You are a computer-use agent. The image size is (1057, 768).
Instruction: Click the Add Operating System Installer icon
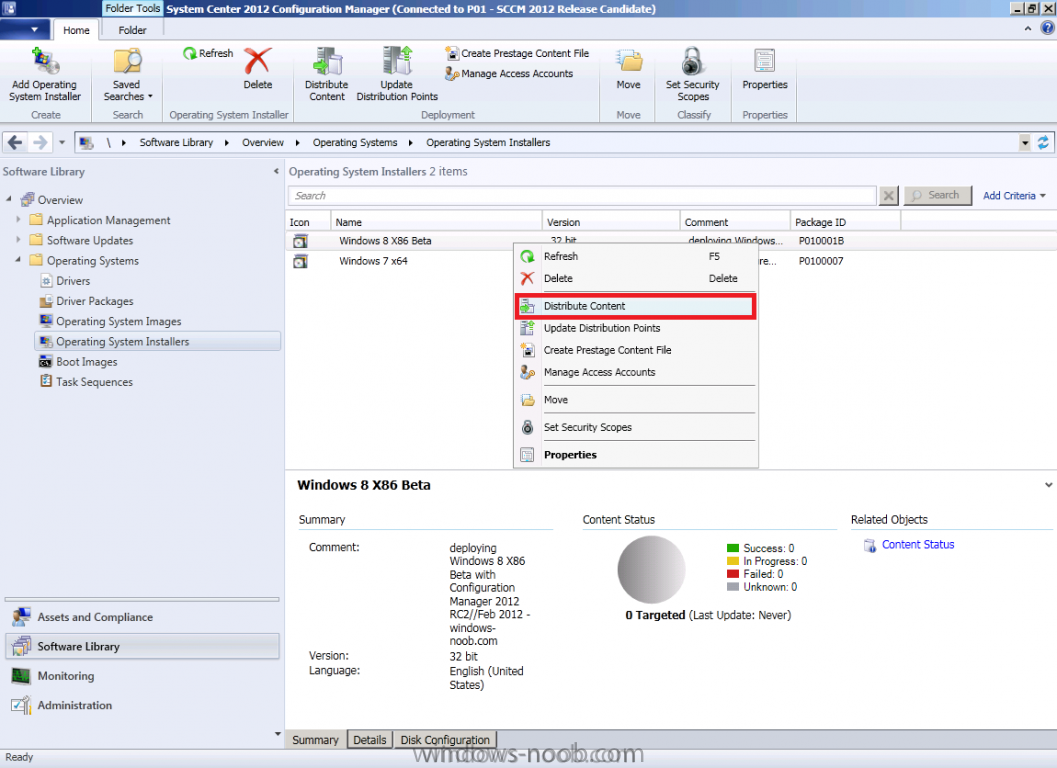coord(45,61)
